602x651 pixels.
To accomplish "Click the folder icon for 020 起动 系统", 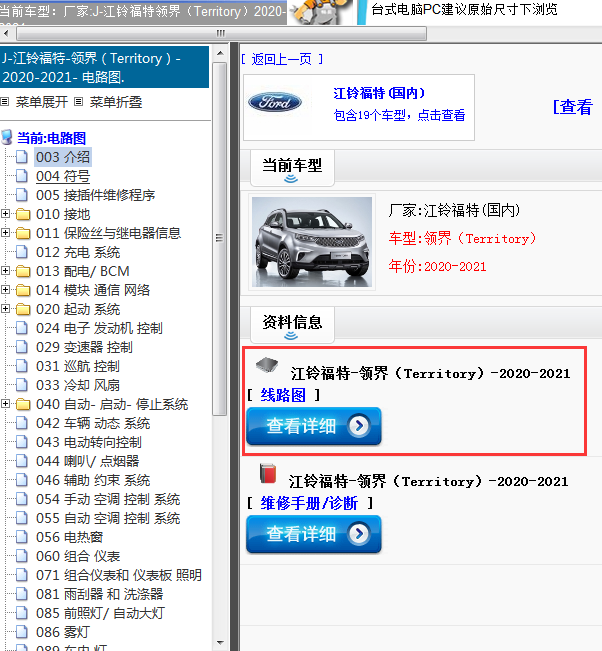I will (23, 309).
